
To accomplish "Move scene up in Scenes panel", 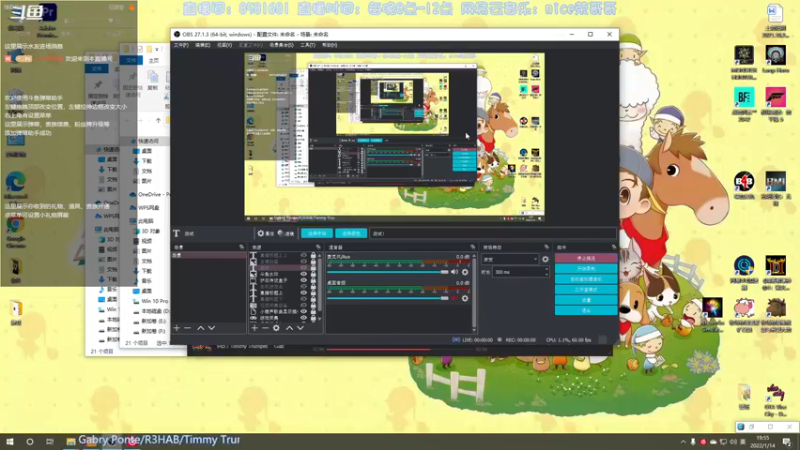I will [x=201, y=328].
